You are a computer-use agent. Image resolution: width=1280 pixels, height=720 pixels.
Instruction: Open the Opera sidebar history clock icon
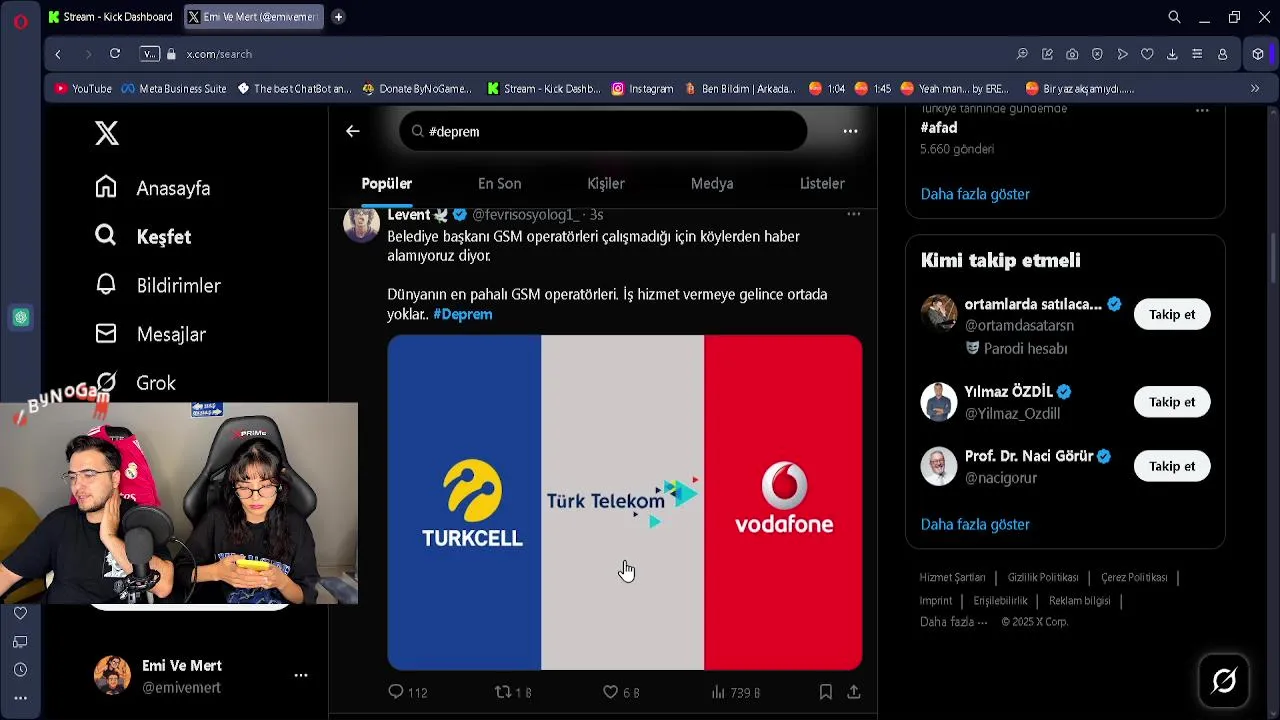coord(20,670)
